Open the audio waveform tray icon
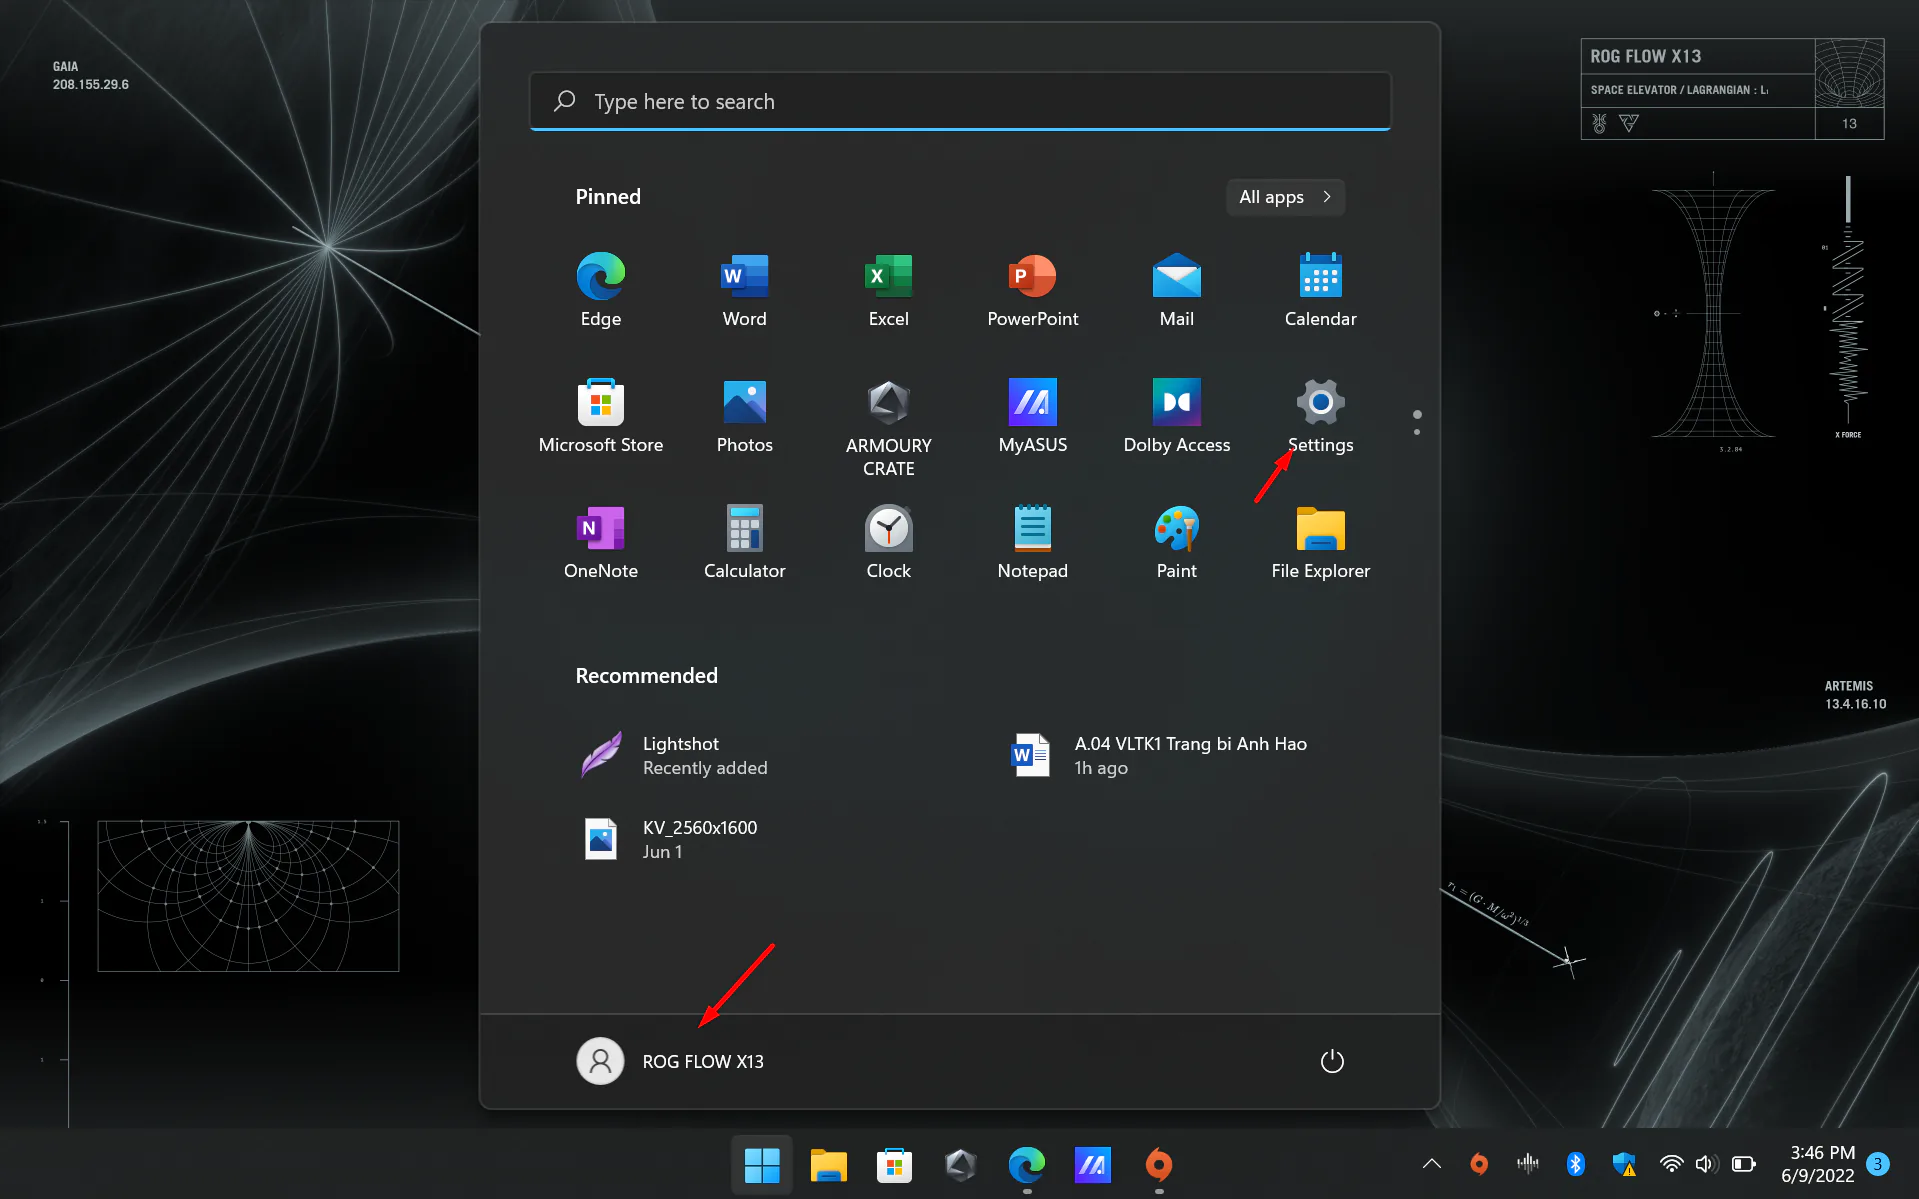 coord(1527,1163)
